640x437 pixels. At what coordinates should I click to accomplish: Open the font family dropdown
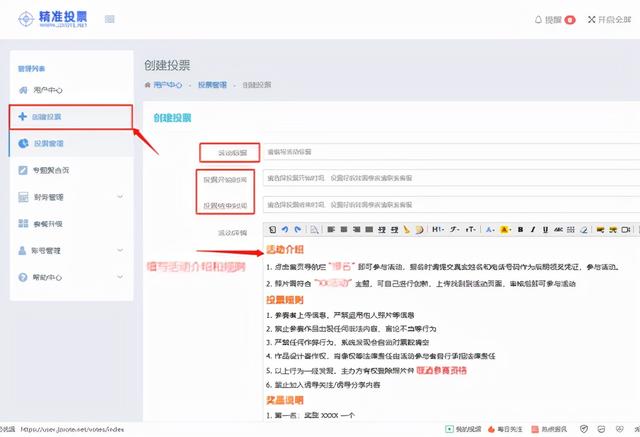(455, 230)
